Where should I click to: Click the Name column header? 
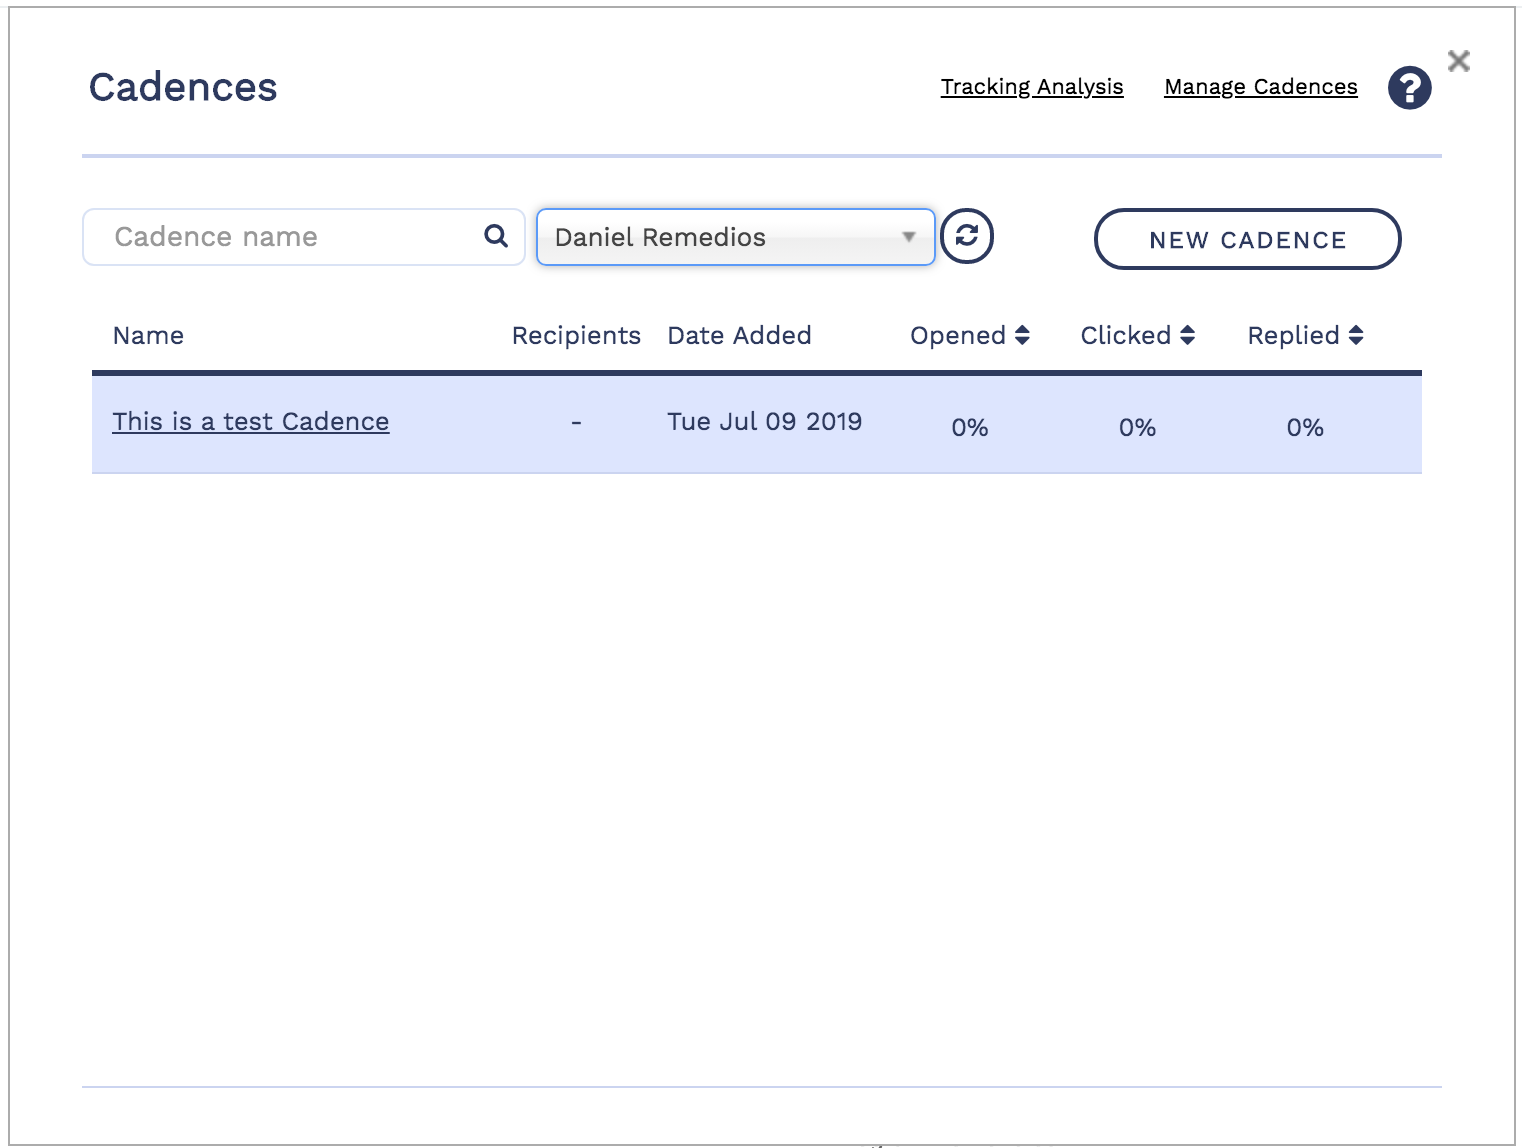148,335
